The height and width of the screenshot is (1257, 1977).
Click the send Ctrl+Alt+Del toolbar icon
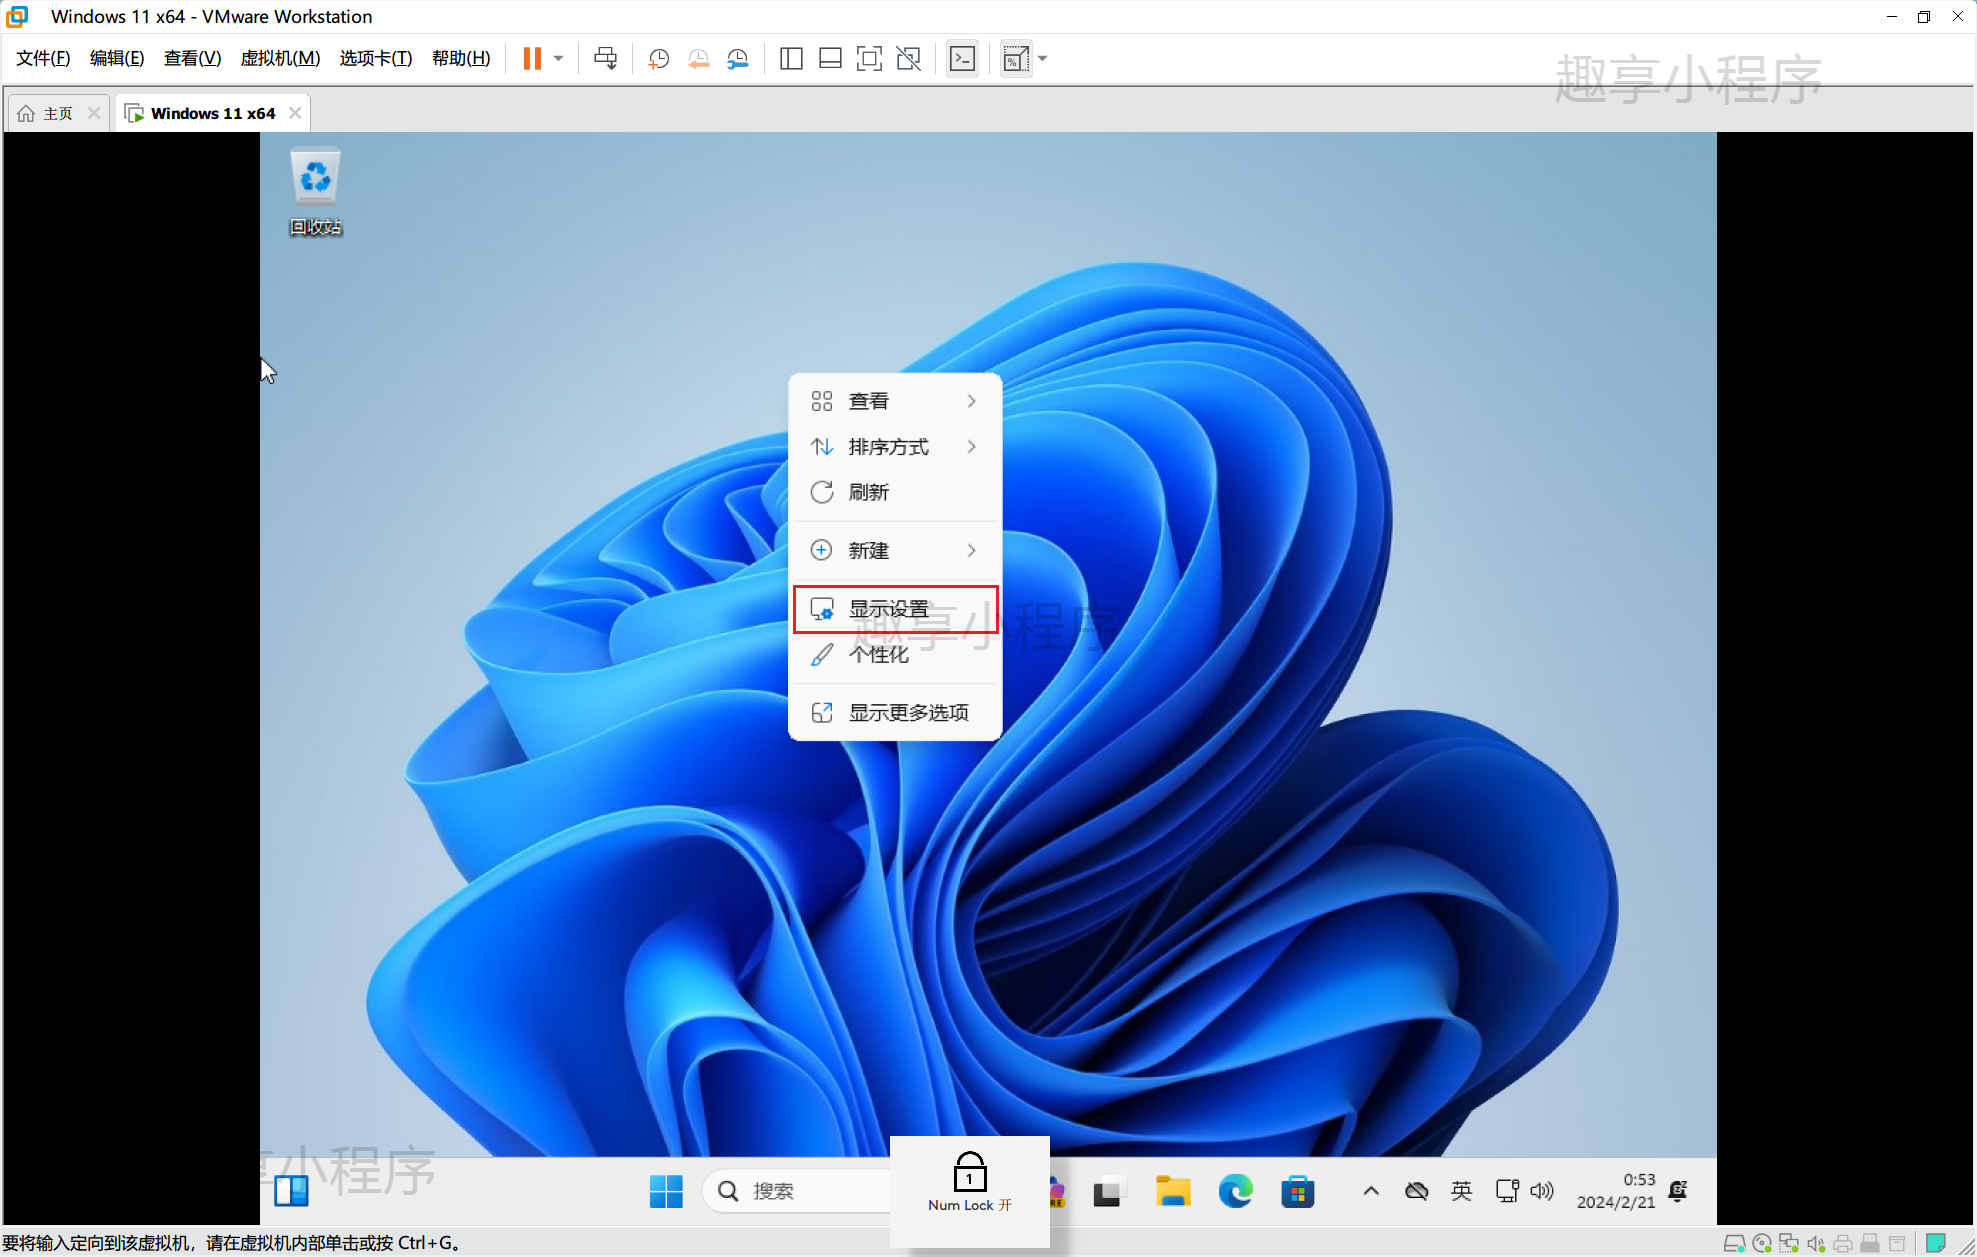[x=605, y=59]
